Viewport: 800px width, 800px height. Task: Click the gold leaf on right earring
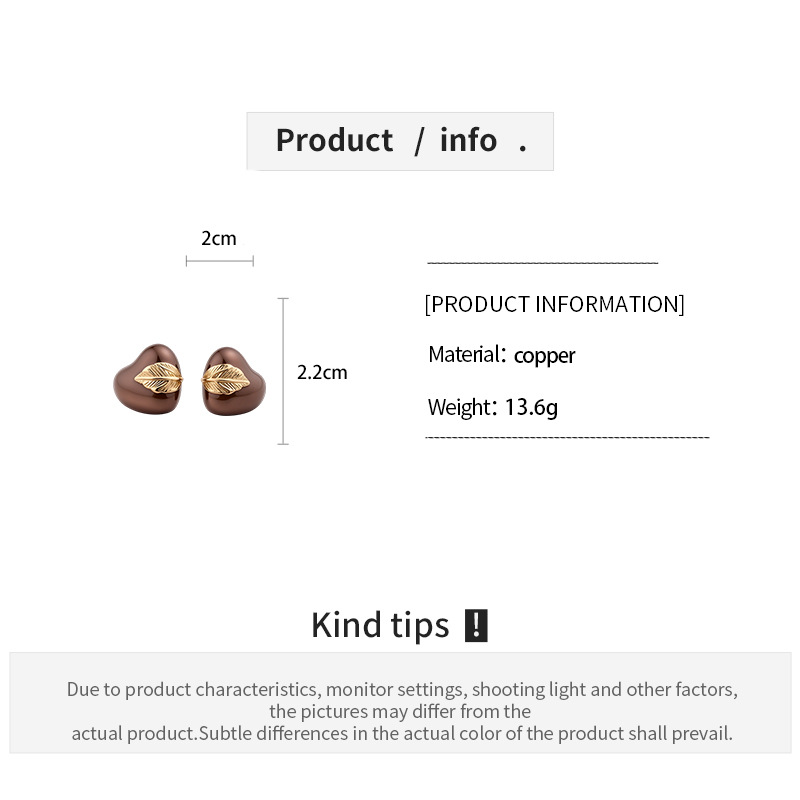[x=226, y=380]
